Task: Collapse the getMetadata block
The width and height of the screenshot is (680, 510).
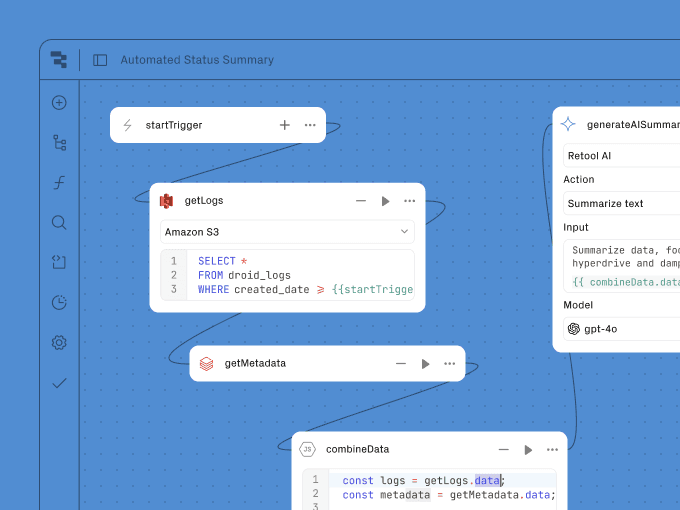Action: tap(401, 363)
